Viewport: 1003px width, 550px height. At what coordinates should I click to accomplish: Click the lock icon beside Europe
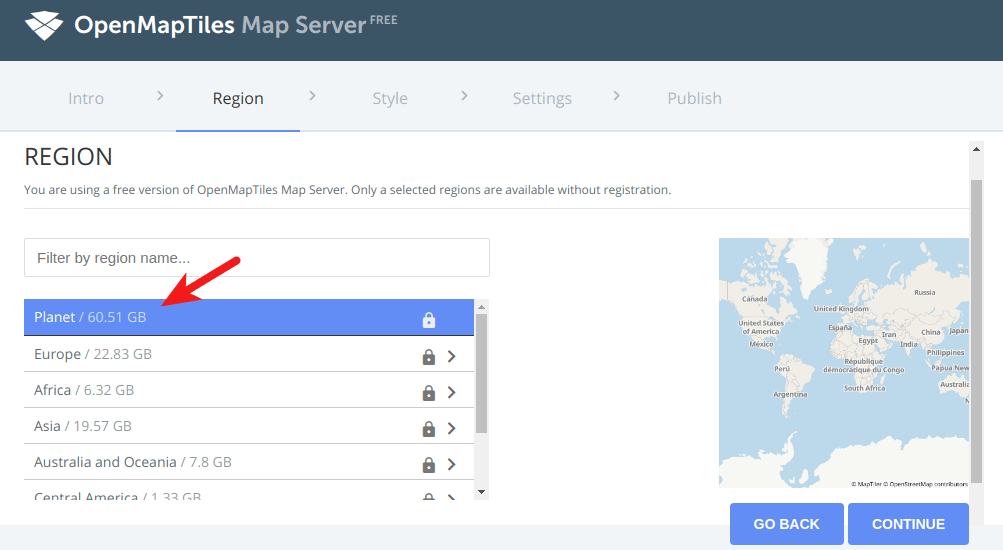[429, 356]
